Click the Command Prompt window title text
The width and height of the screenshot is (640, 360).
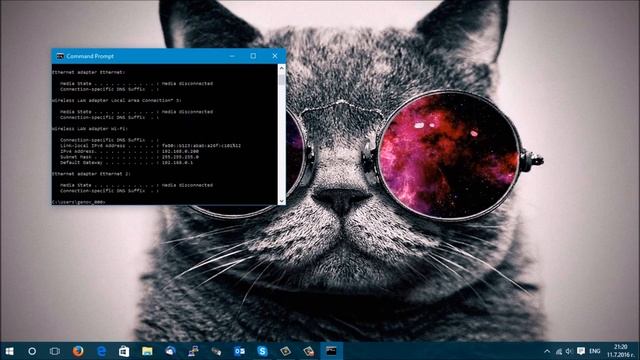coord(90,56)
